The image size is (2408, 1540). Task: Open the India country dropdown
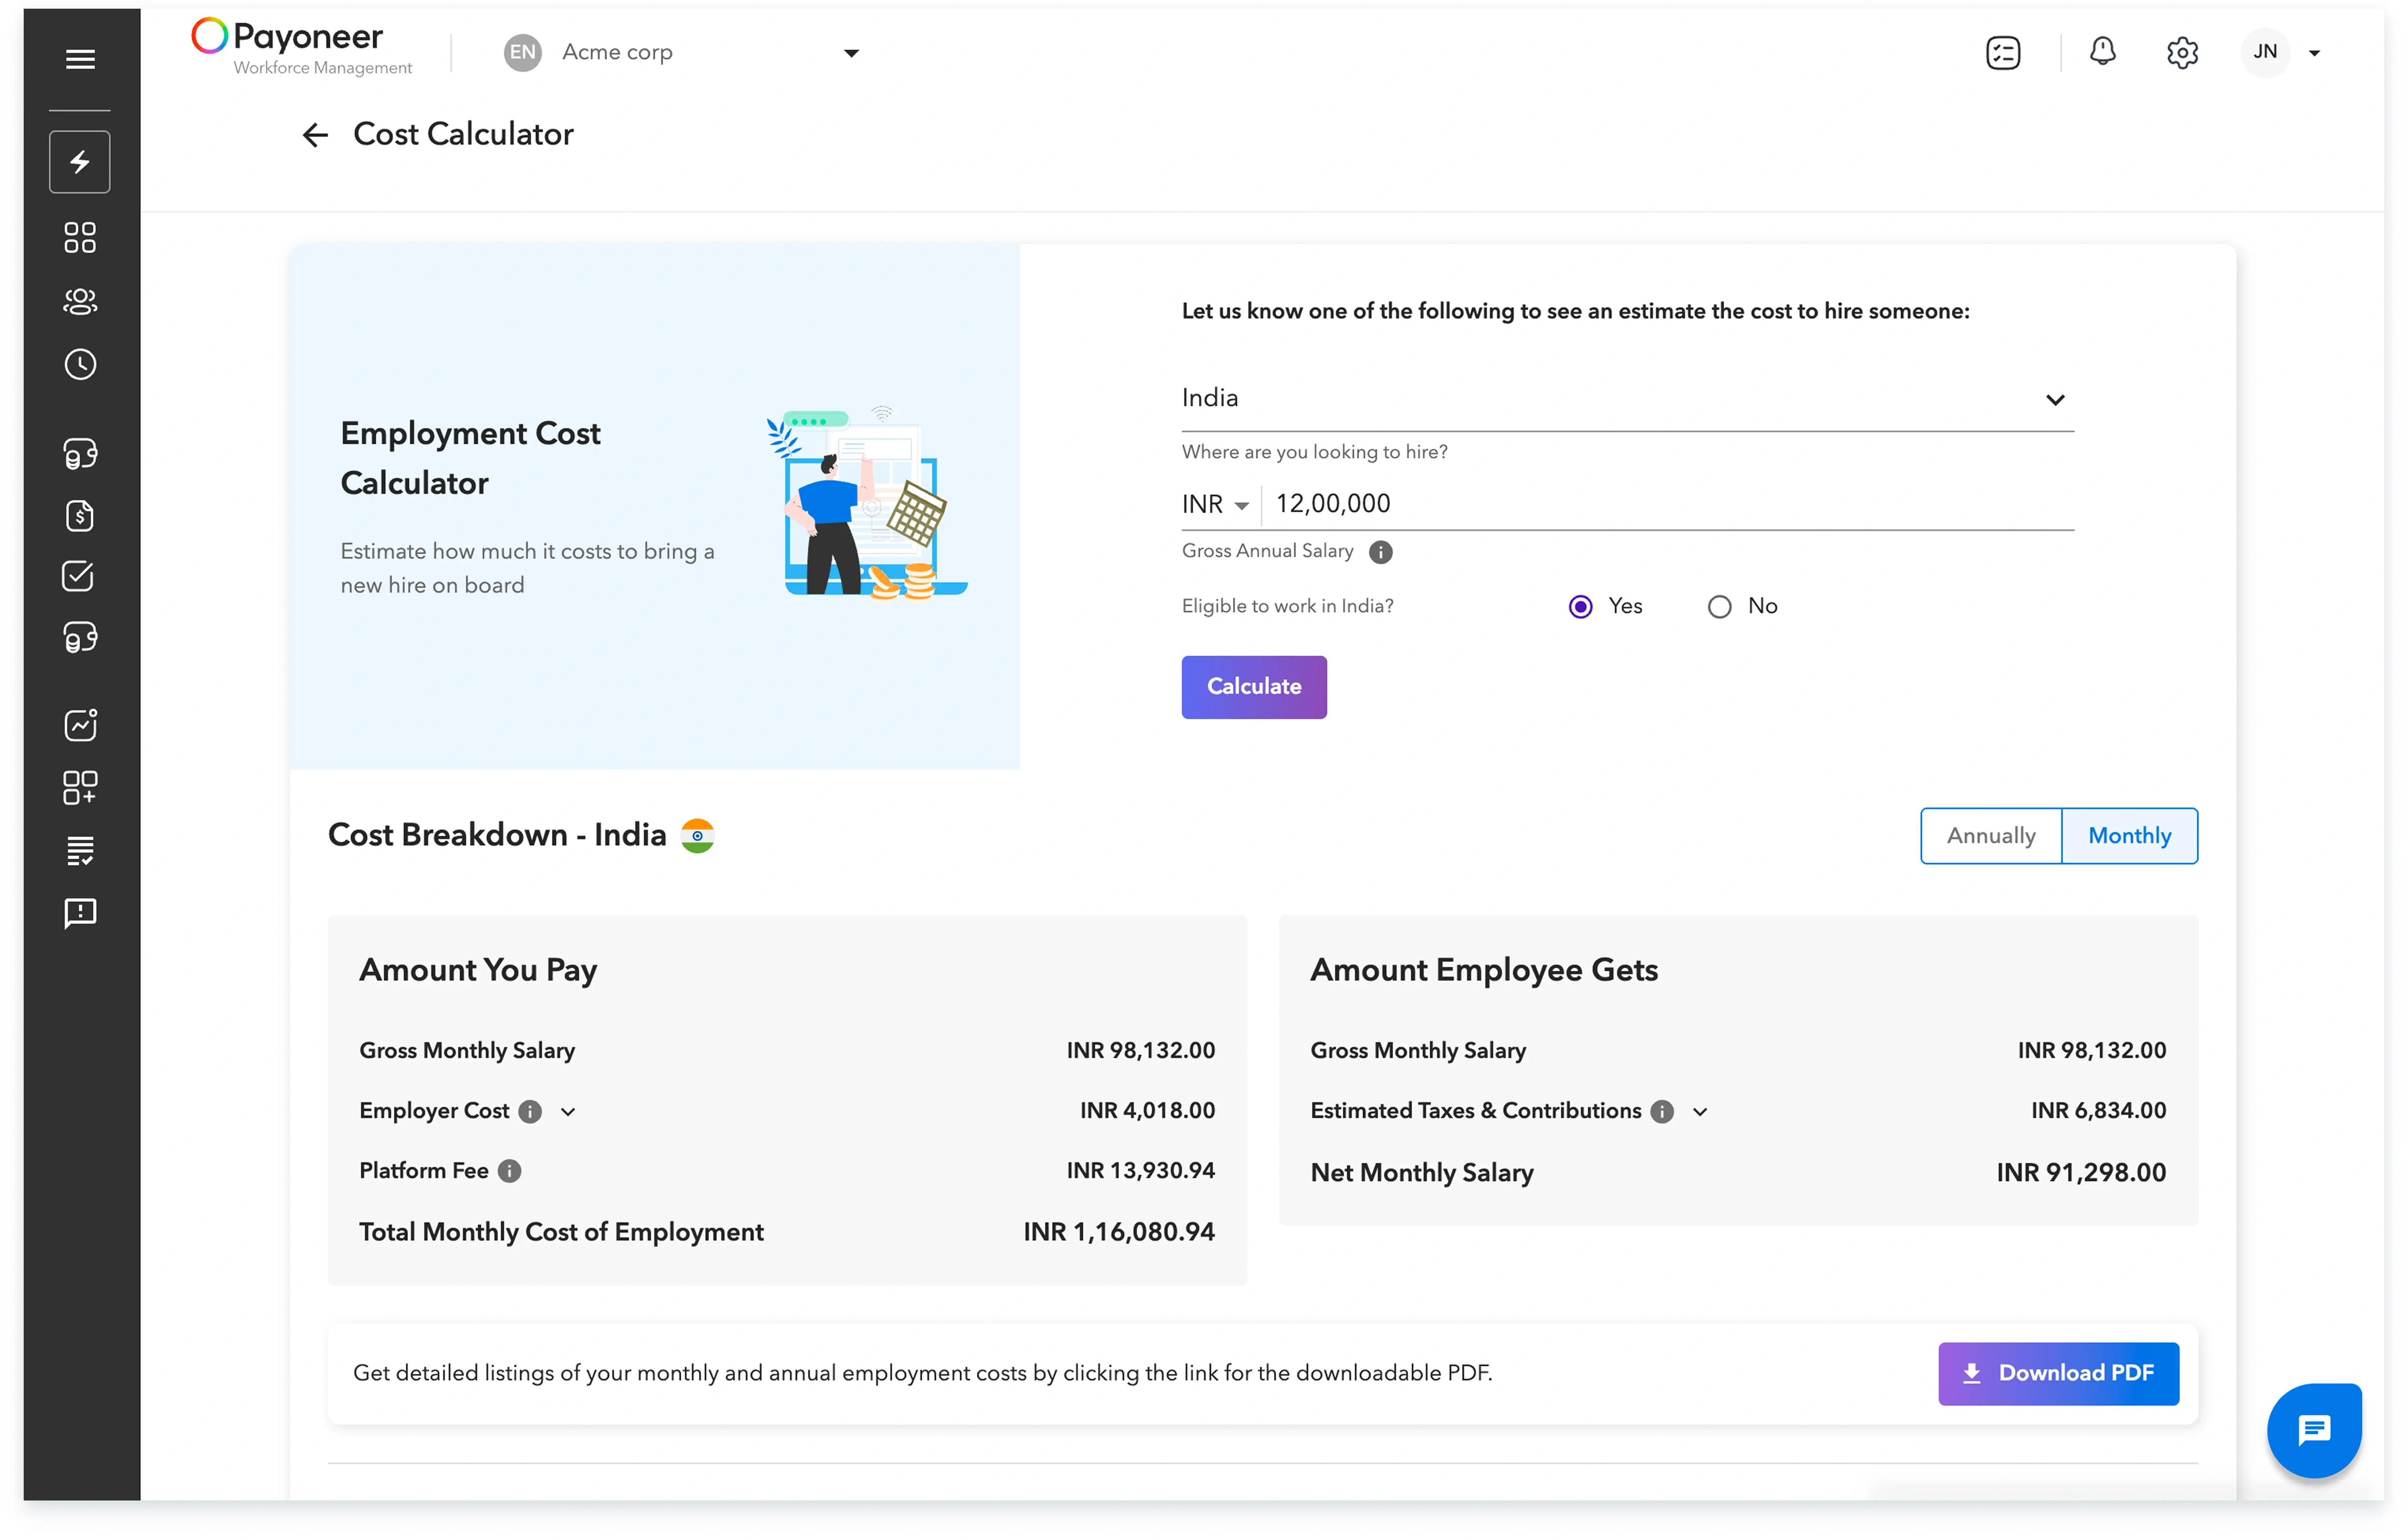[x=1627, y=399]
